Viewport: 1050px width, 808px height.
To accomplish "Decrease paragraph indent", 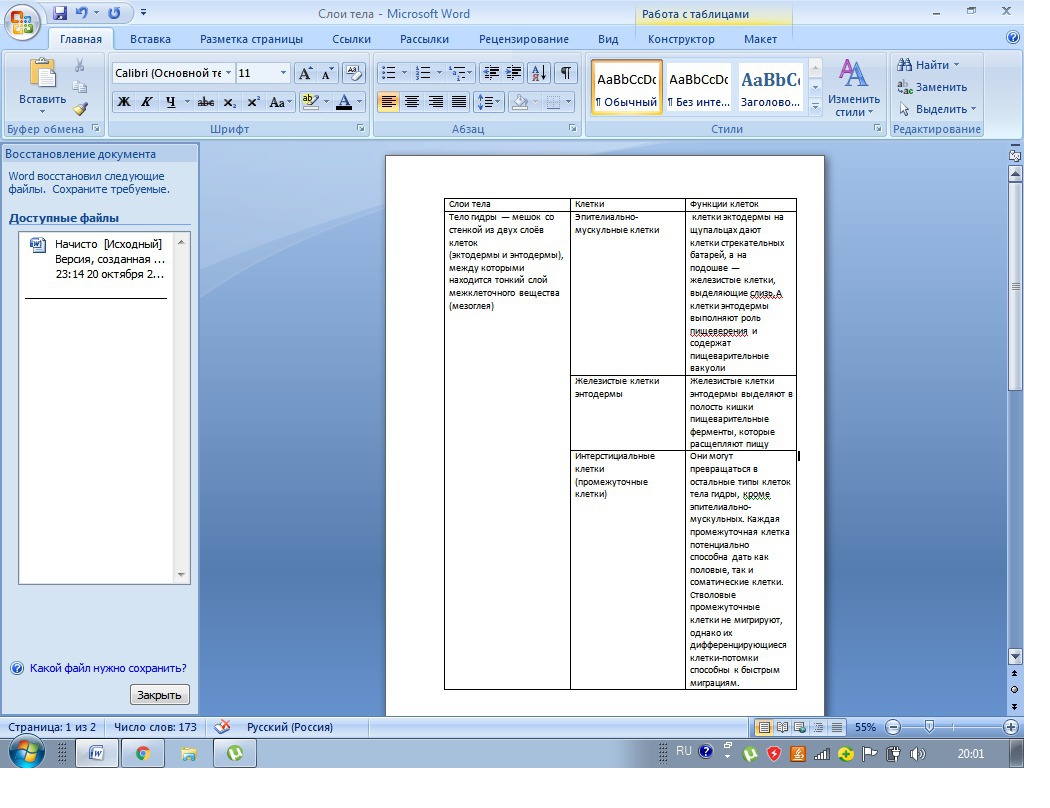I will pos(491,73).
